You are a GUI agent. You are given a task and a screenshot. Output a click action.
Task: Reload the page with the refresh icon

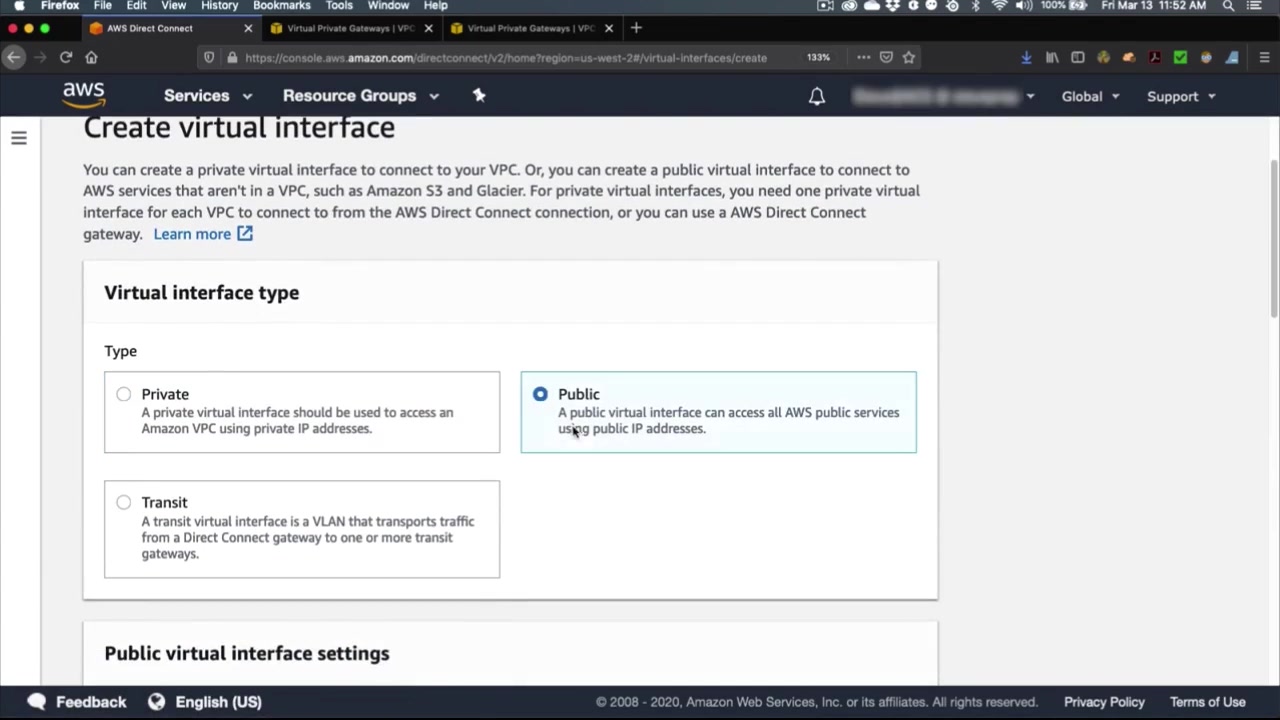[x=66, y=57]
